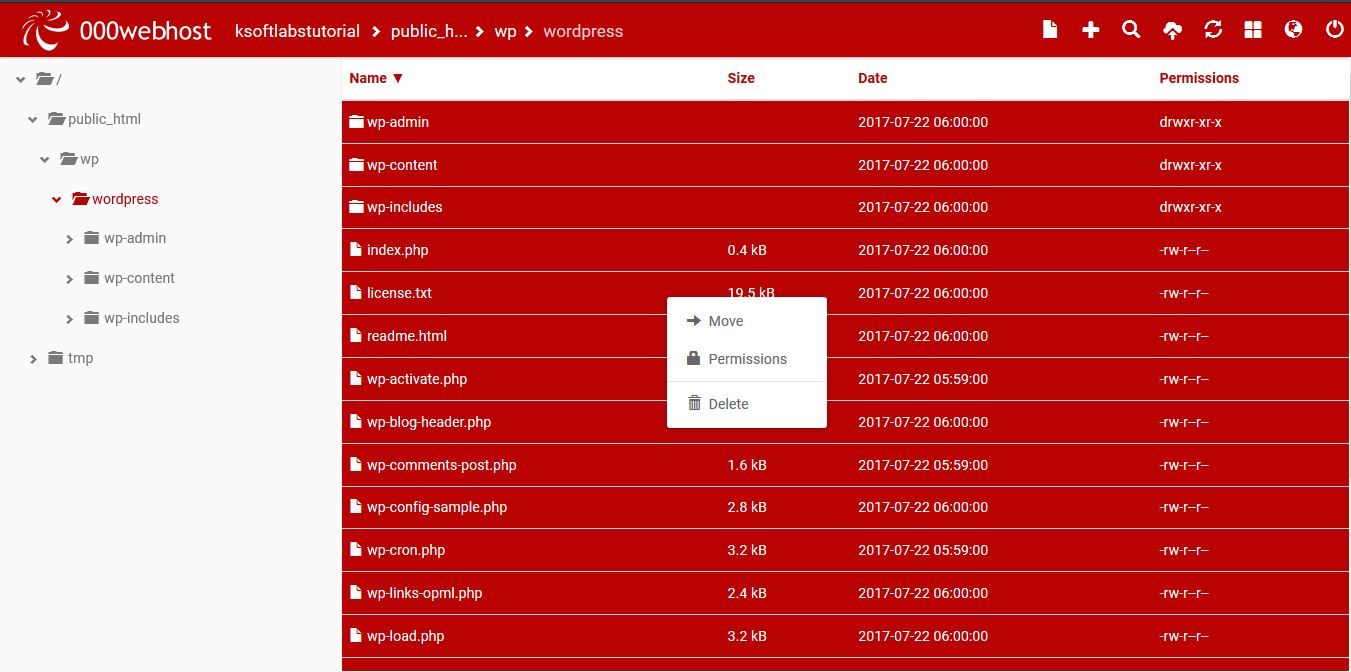
Task: Expand the tmp folder chevron
Action: coord(33,359)
